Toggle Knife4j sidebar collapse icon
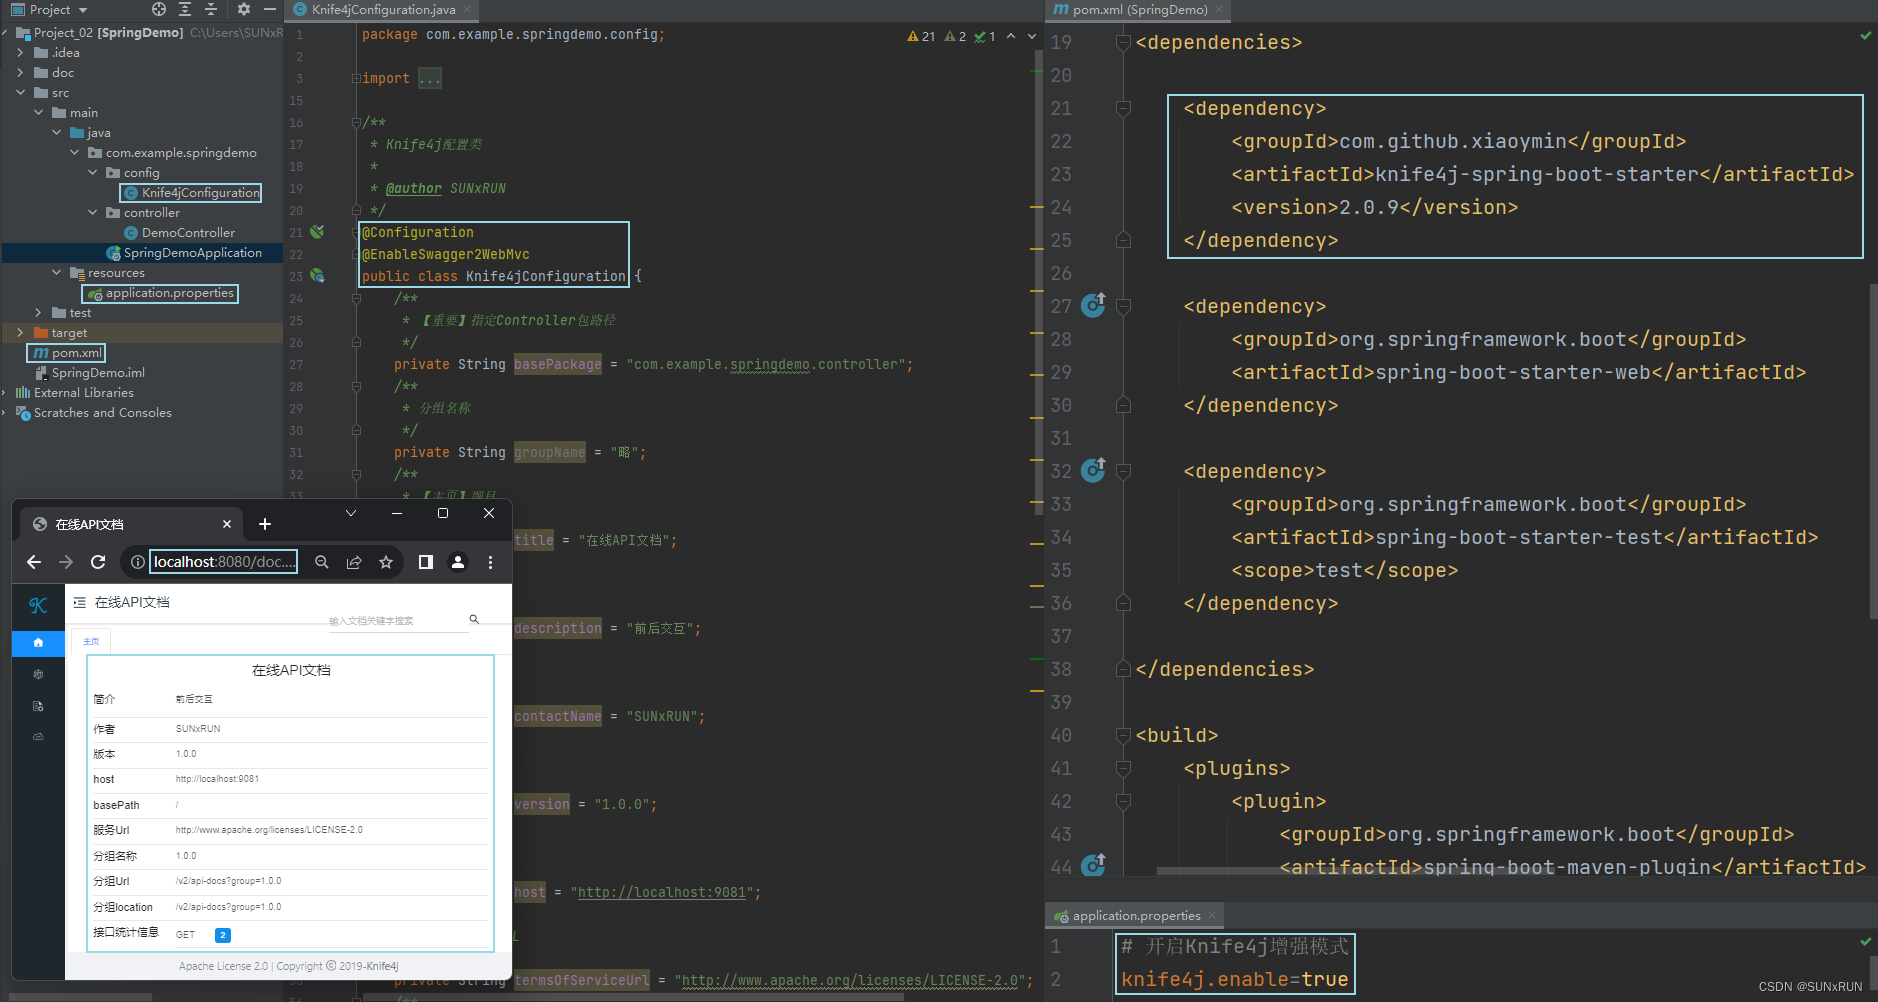The image size is (1878, 1002). 80,602
